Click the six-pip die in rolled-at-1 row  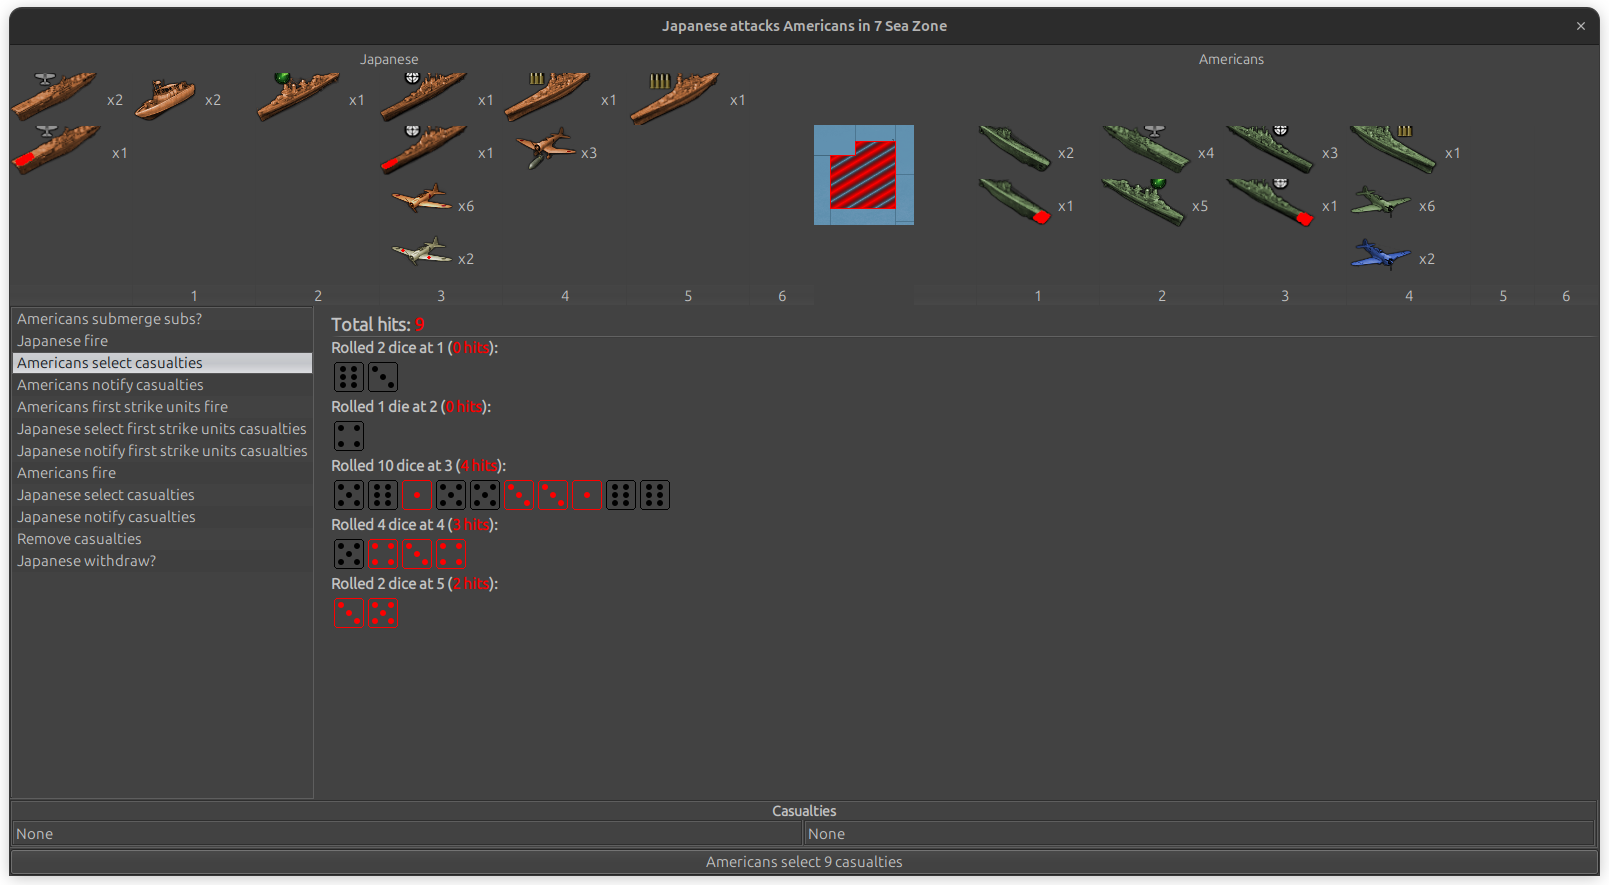(349, 377)
